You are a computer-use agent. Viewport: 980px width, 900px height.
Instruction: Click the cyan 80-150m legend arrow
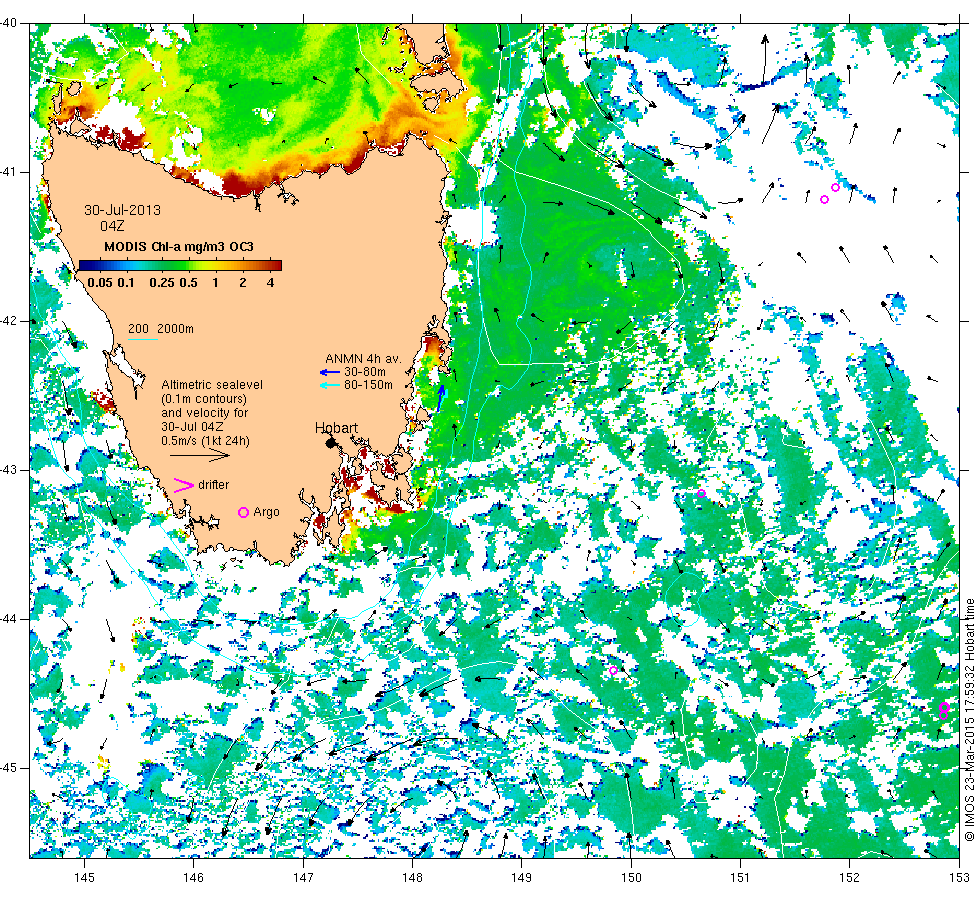(x=329, y=386)
